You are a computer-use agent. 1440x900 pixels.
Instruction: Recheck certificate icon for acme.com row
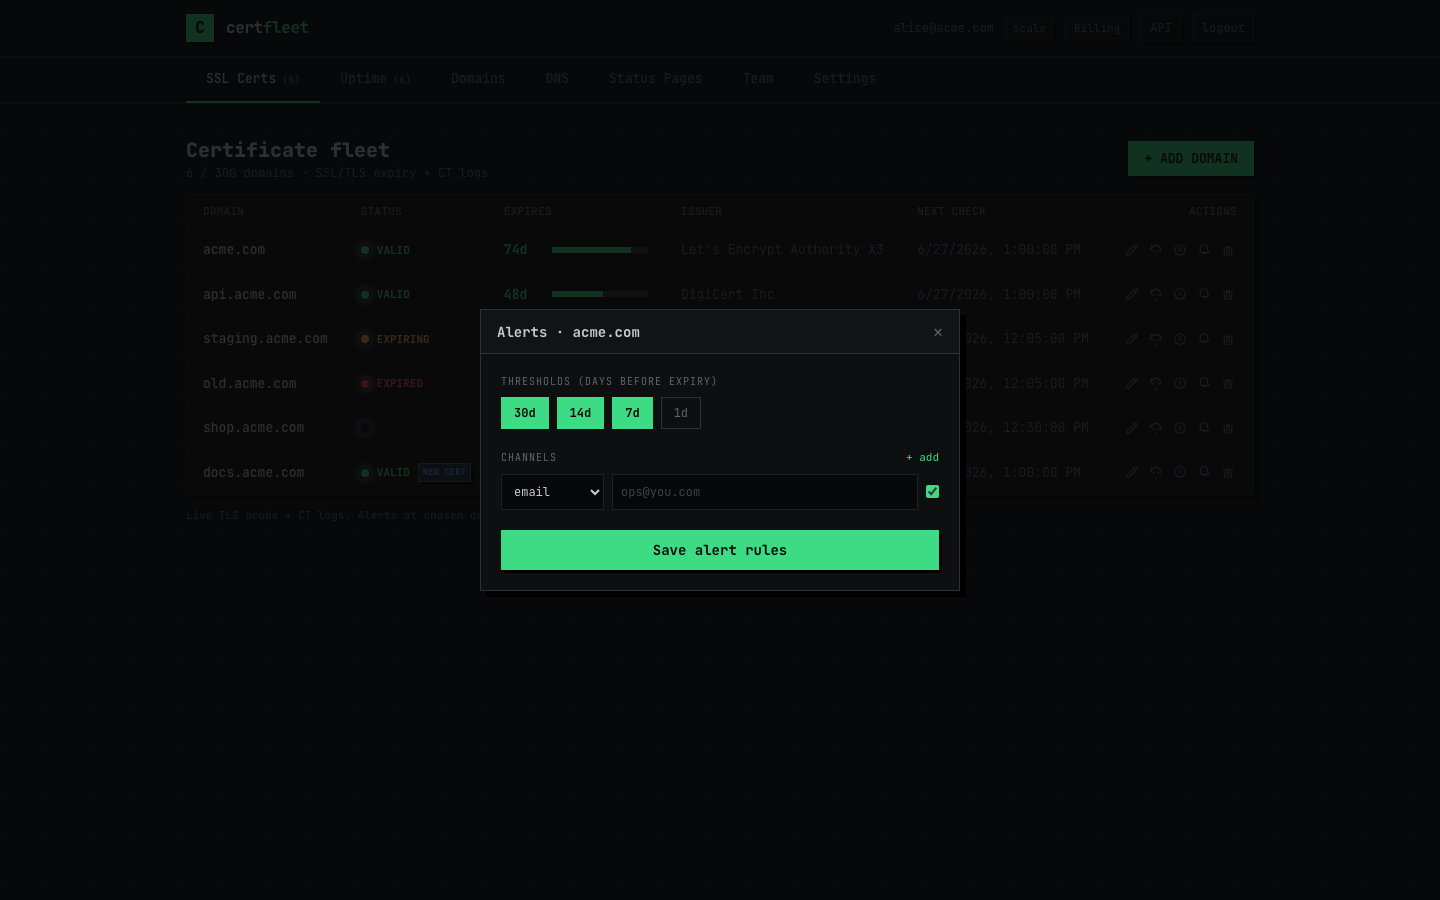1155,250
